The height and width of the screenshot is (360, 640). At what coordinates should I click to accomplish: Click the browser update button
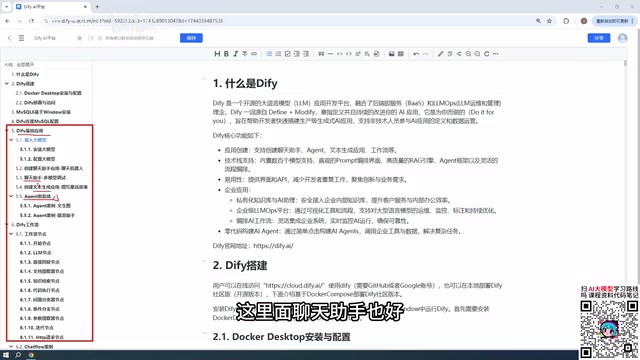pos(614,21)
